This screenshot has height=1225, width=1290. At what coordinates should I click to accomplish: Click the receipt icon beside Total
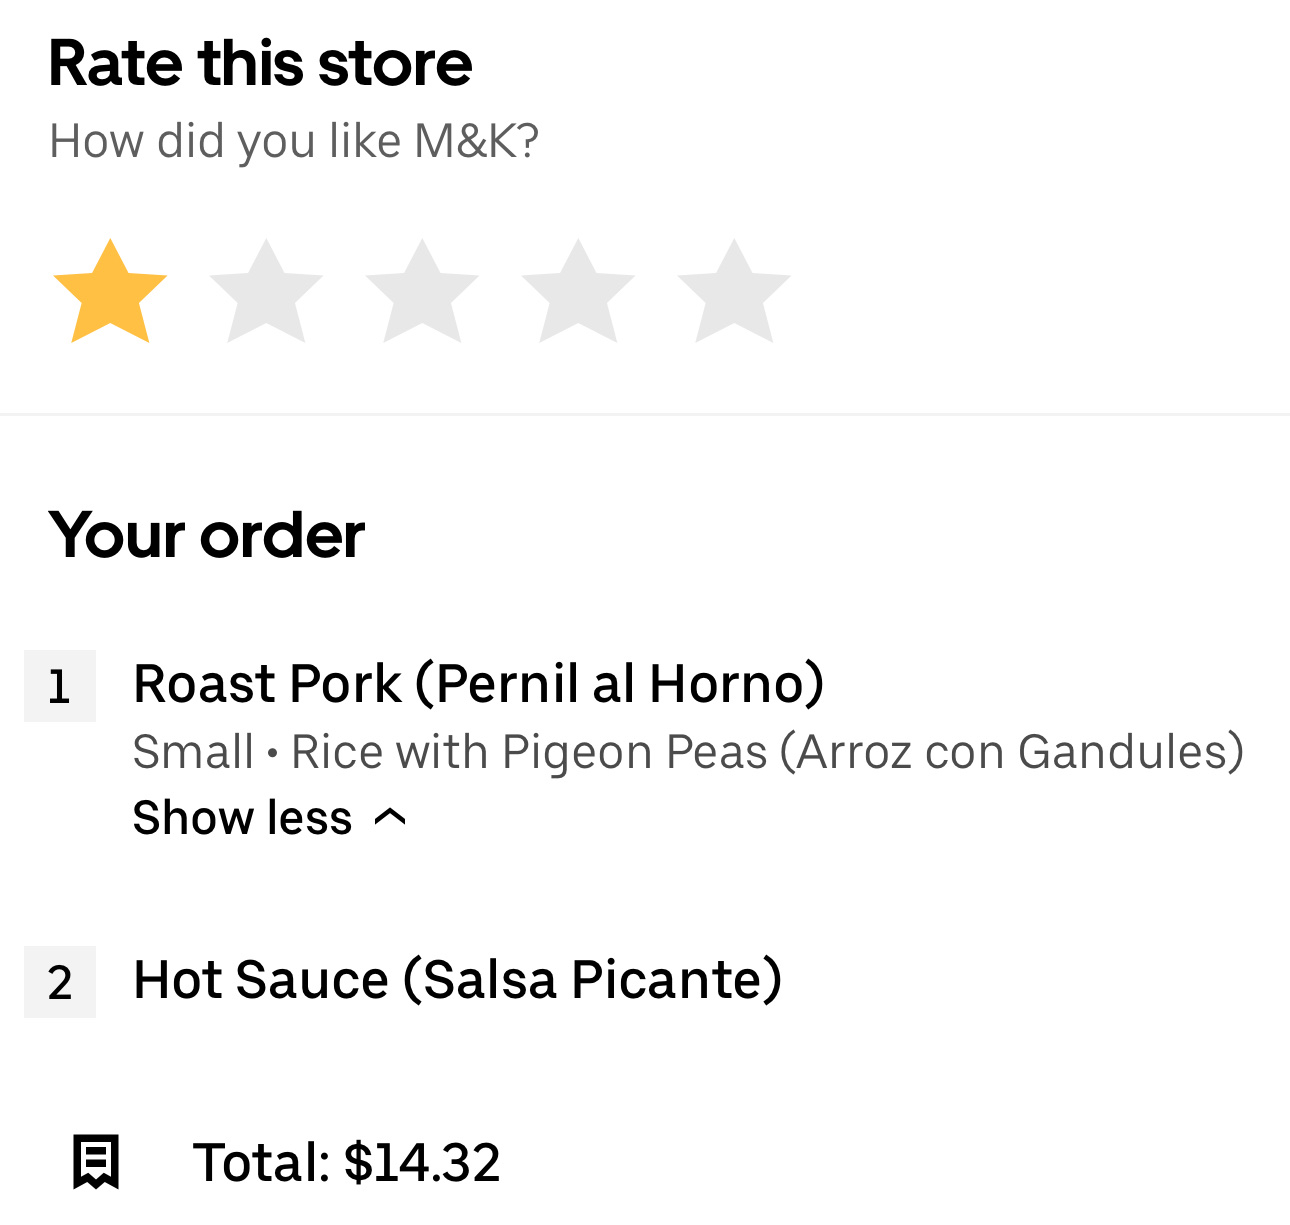coord(96,1162)
